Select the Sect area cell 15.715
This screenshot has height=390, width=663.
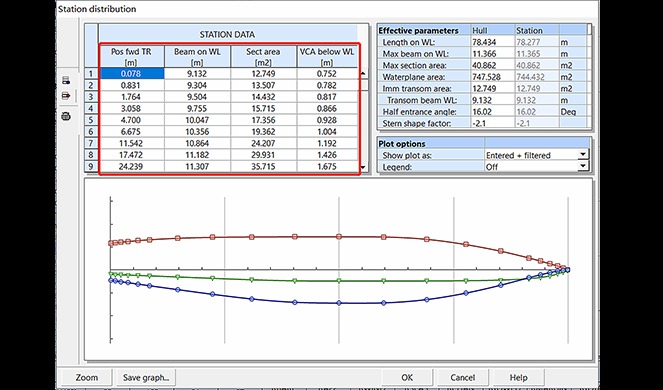pyautogui.click(x=264, y=108)
